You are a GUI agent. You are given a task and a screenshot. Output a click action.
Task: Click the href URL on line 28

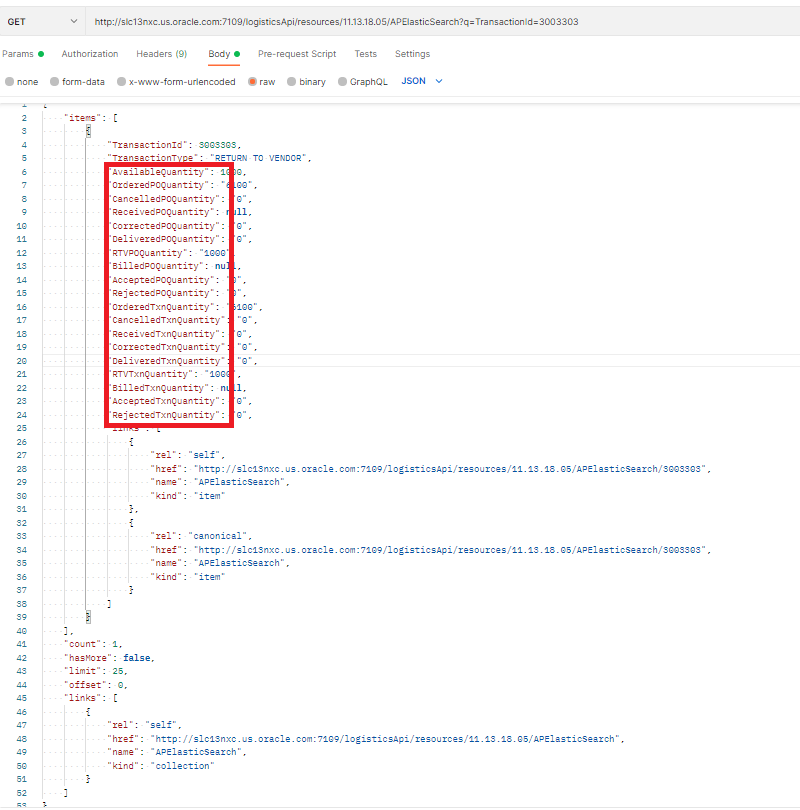tap(449, 469)
